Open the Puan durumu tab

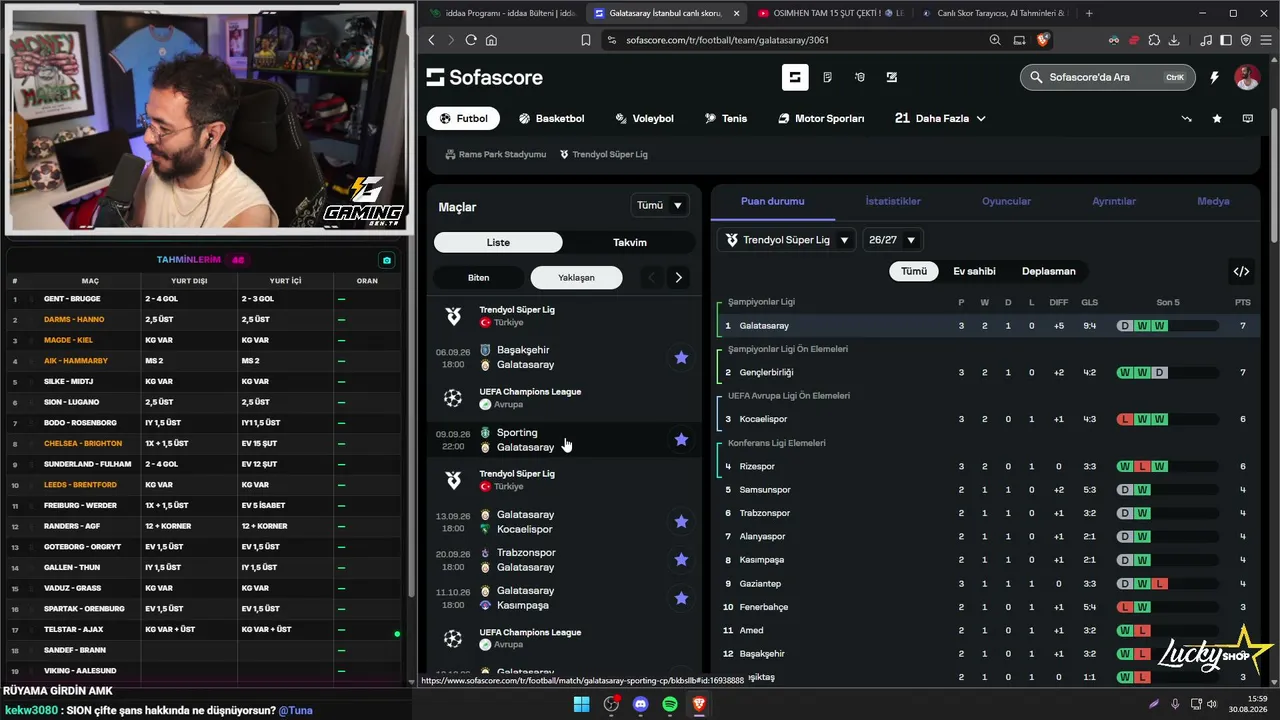773,201
